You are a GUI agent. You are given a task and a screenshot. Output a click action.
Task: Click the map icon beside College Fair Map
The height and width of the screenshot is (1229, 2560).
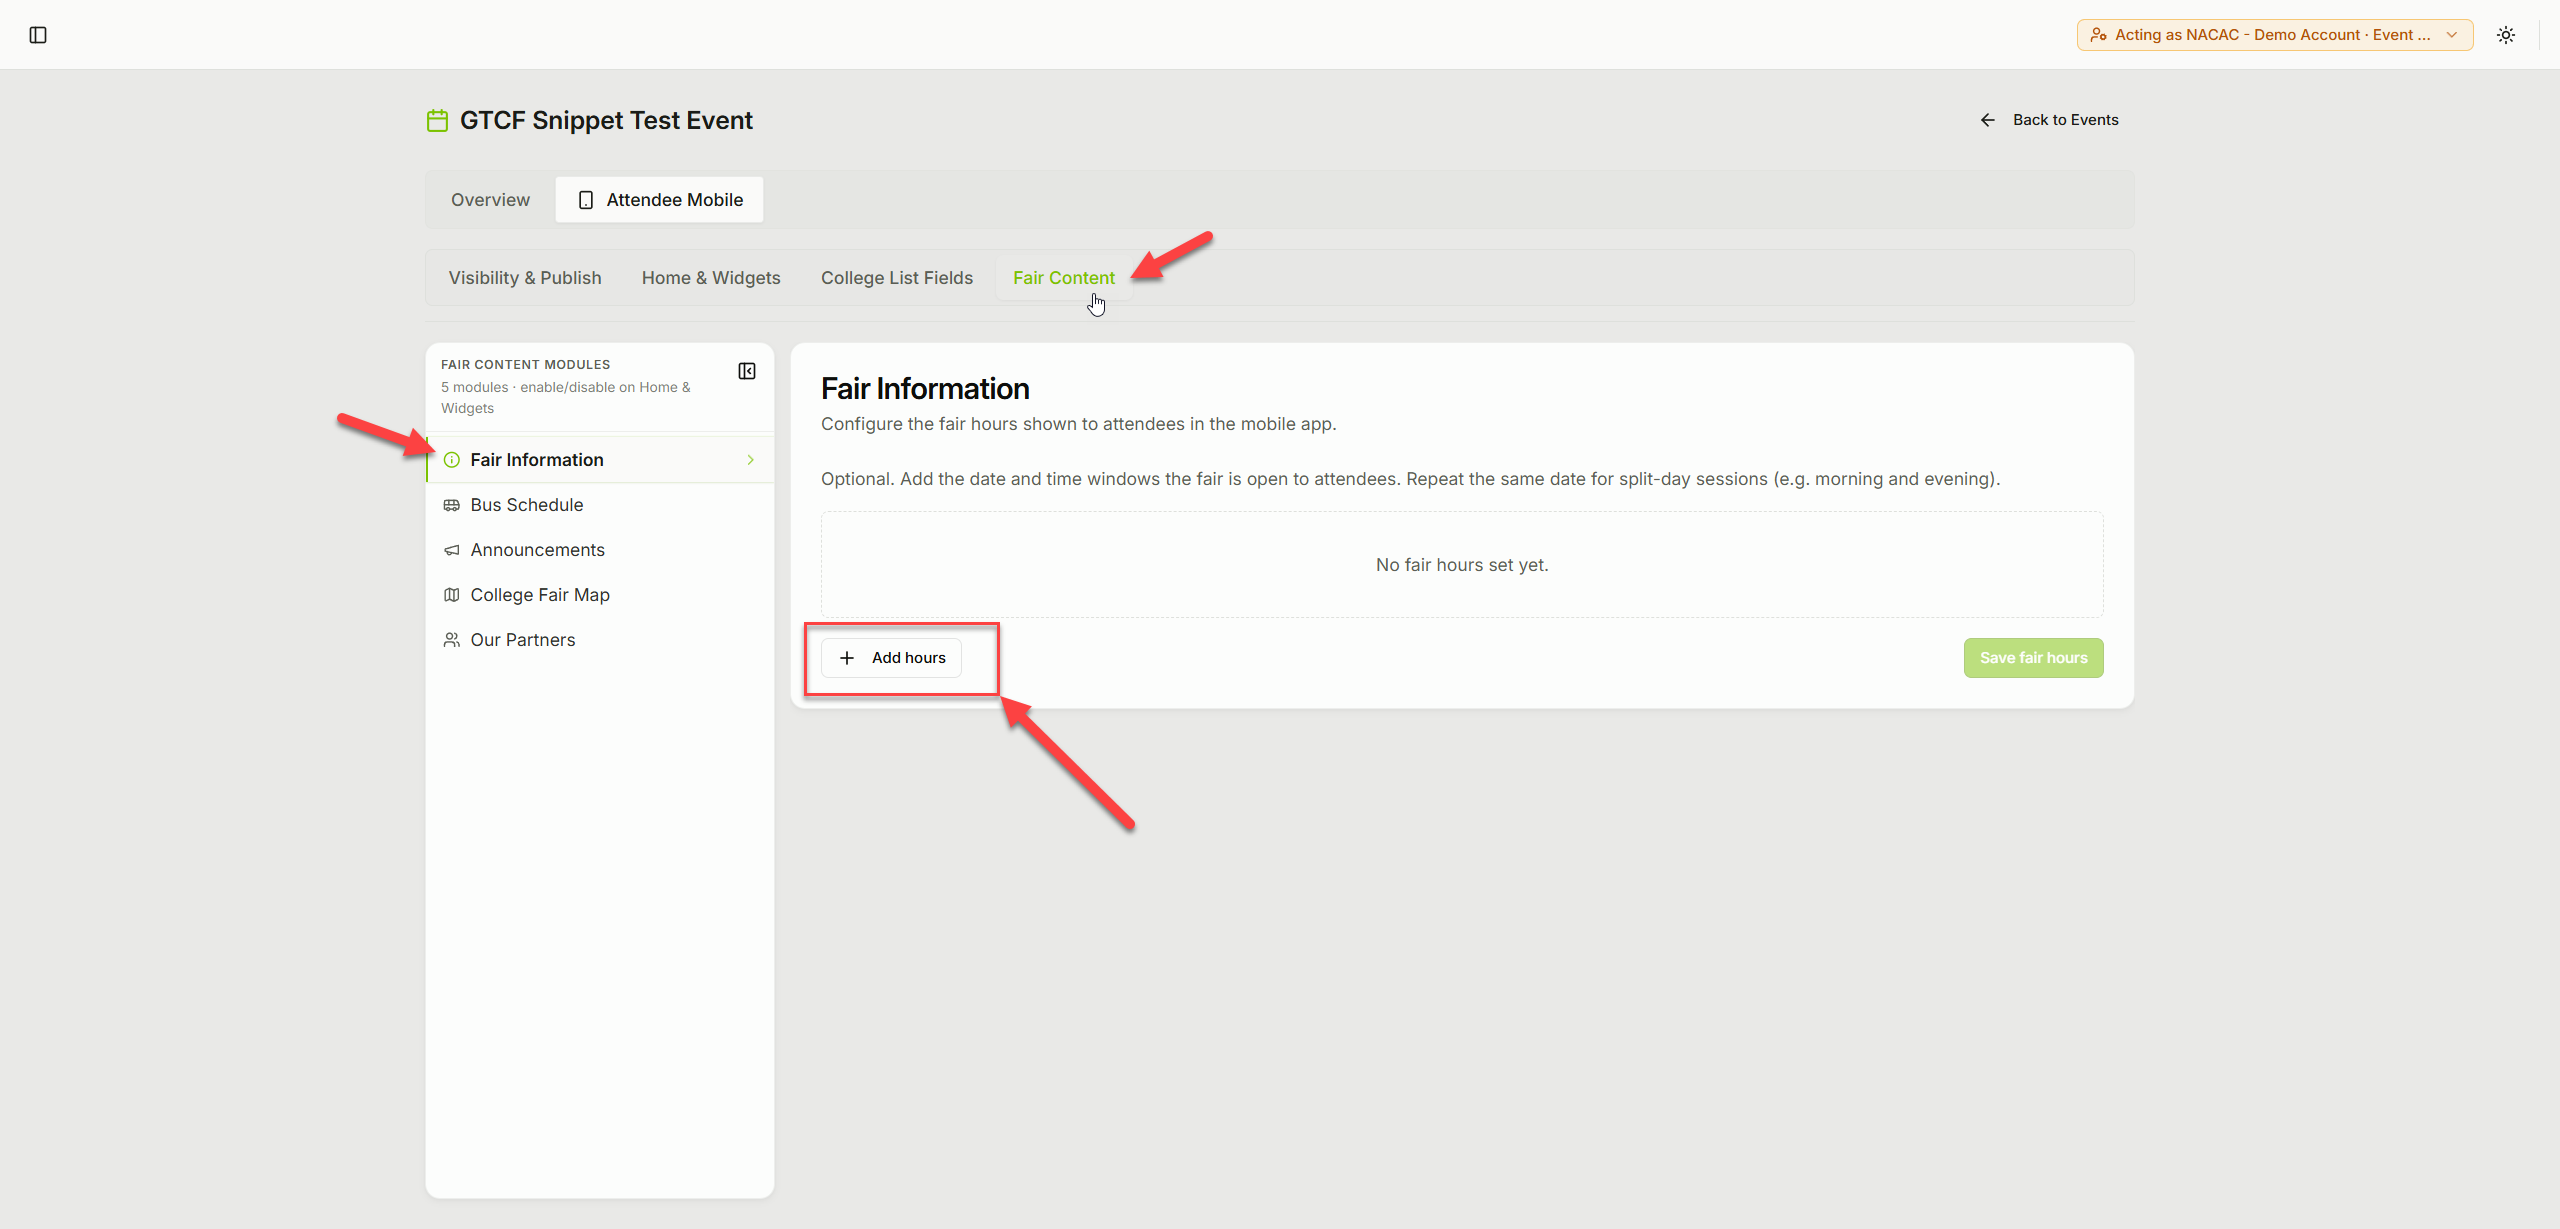click(x=452, y=595)
